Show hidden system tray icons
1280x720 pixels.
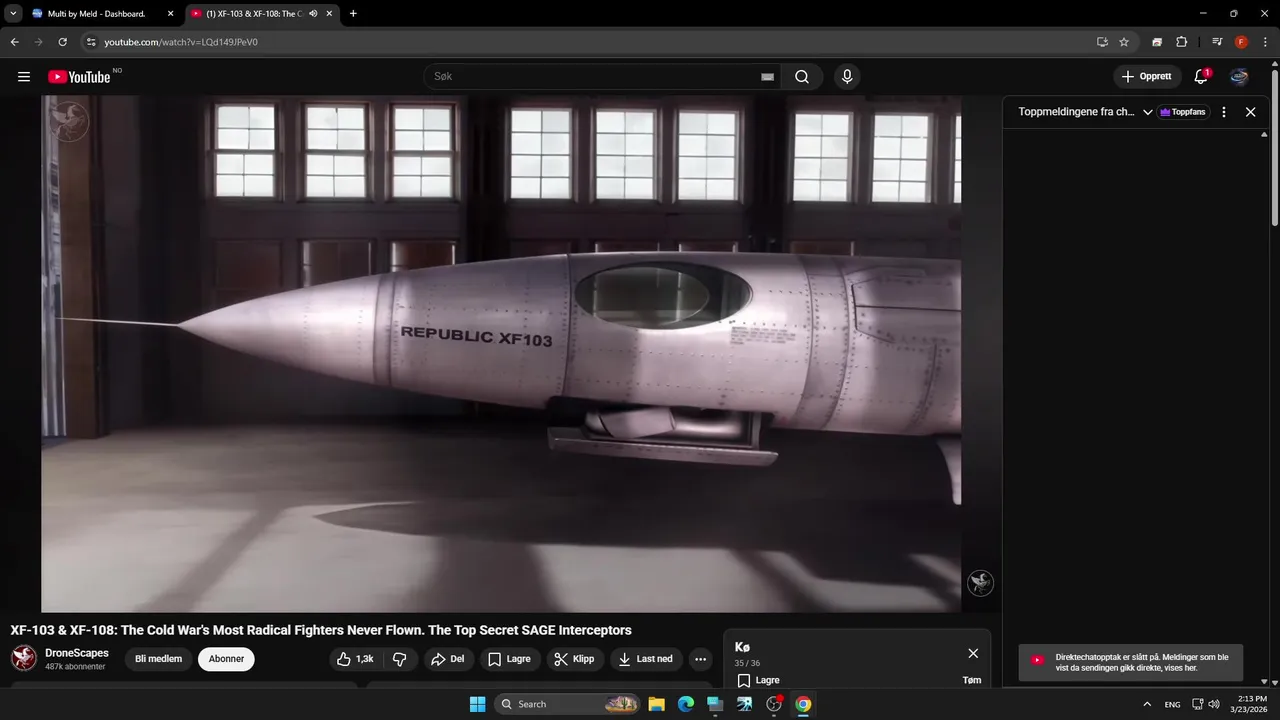coord(1147,704)
